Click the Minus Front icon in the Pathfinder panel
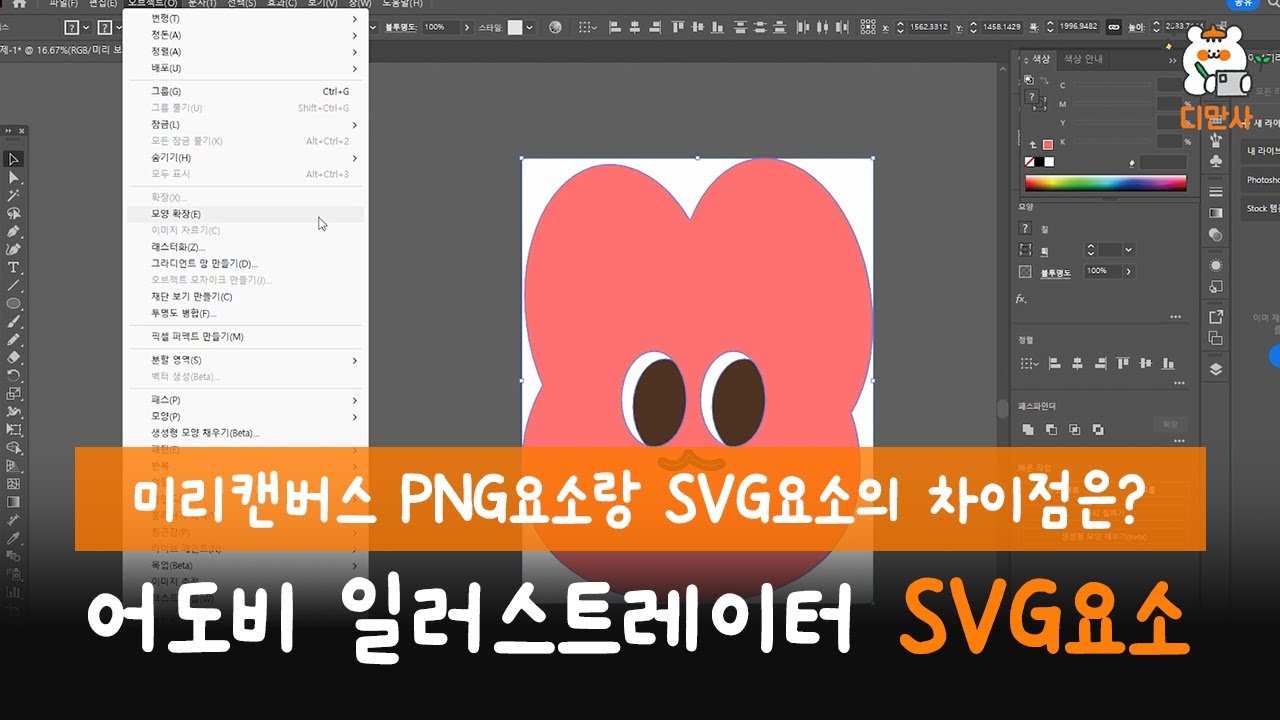 tap(1051, 429)
